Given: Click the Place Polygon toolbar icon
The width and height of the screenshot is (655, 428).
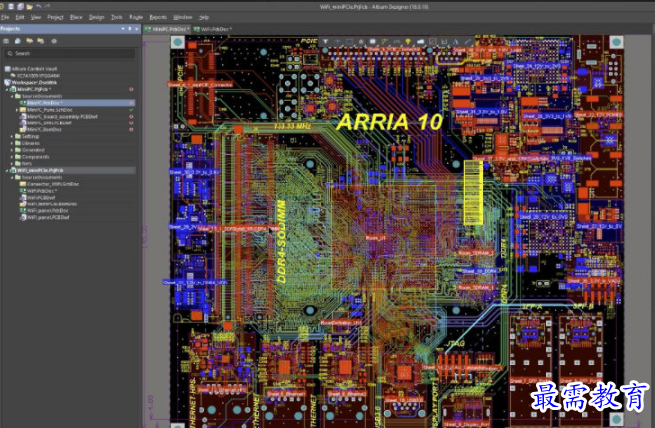Looking at the screenshot, I should [x=420, y=41].
